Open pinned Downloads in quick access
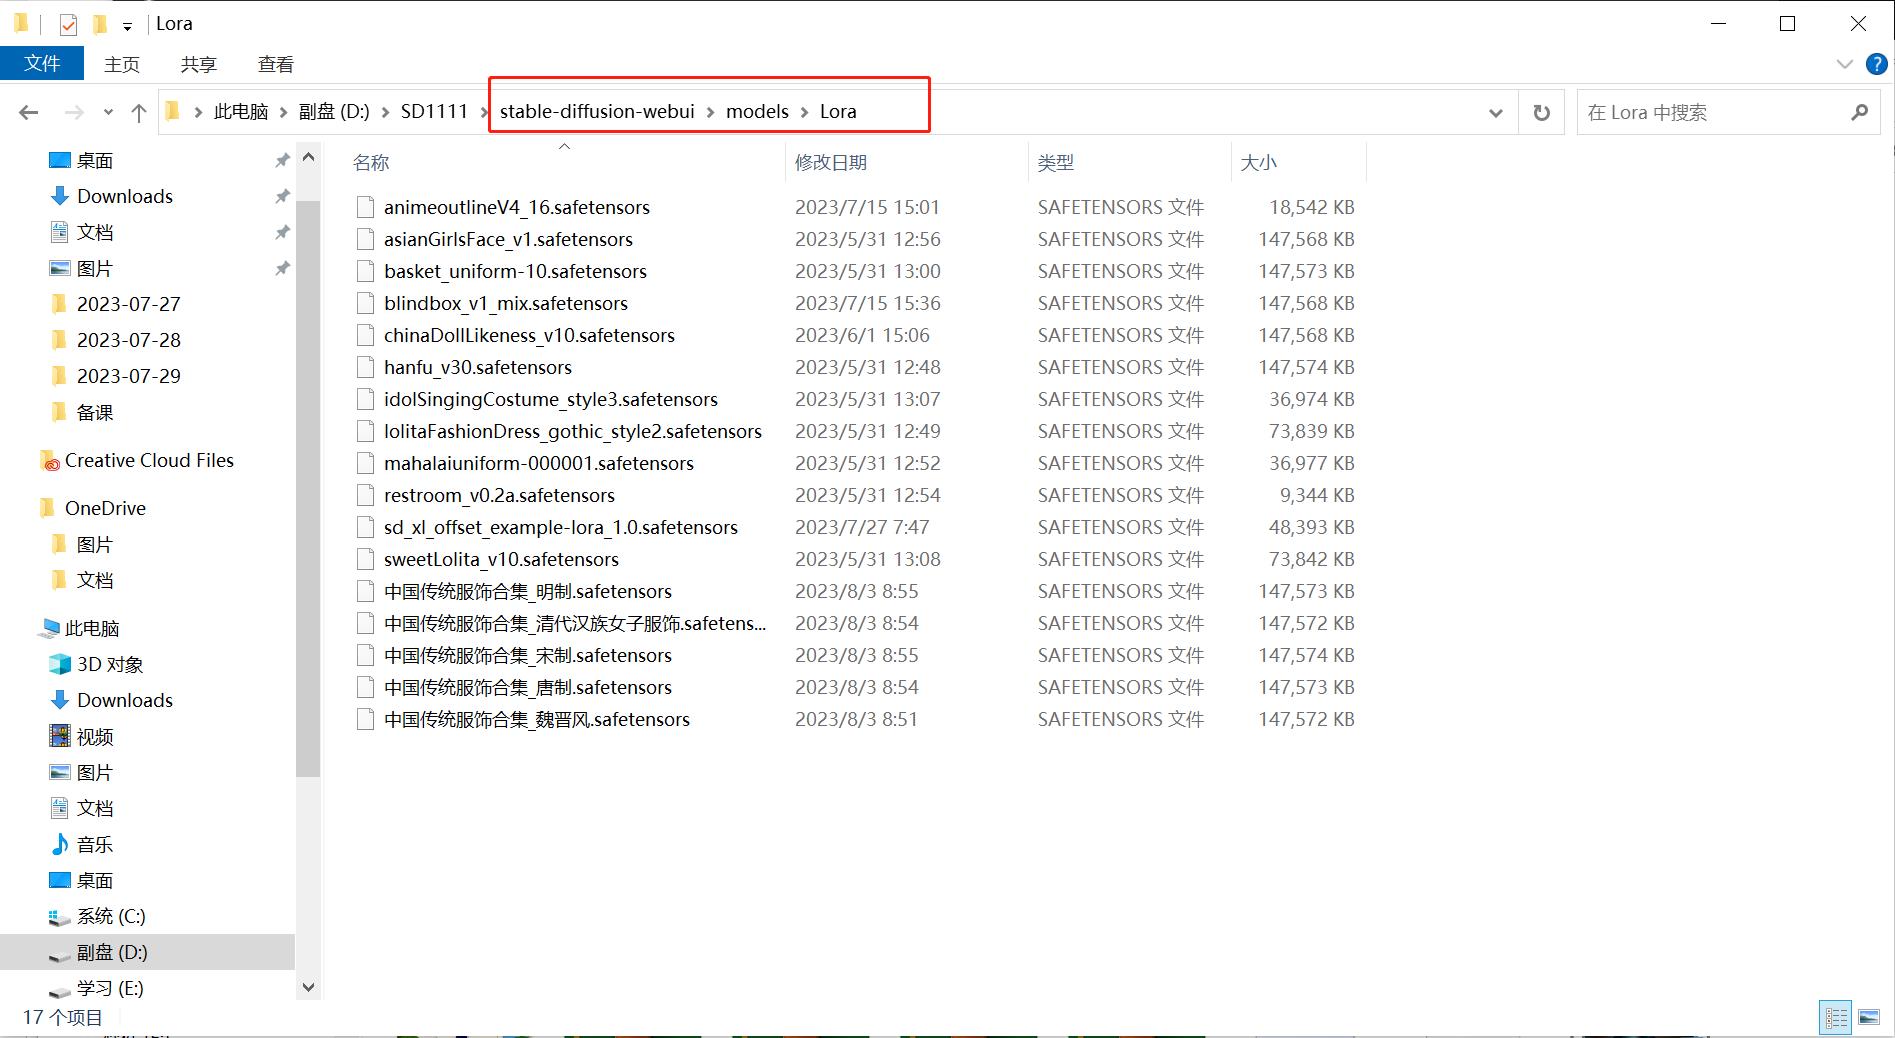The image size is (1895, 1038). (x=125, y=196)
